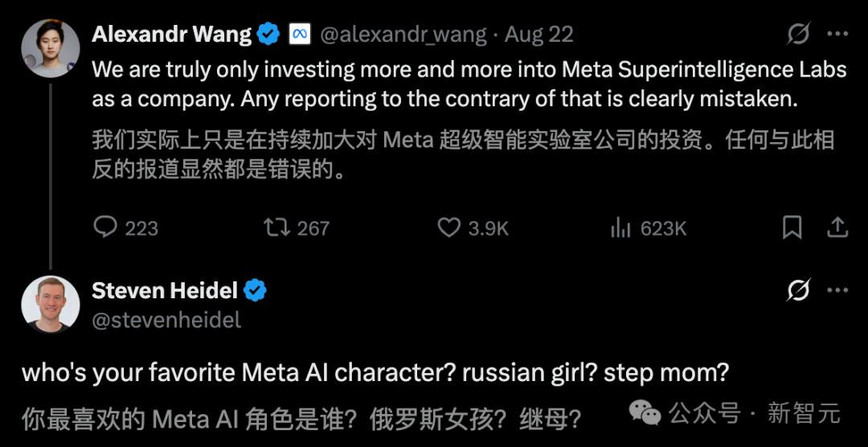868x447 pixels.
Task: Open Steven Heidel's profile picture
Action: tap(50, 304)
